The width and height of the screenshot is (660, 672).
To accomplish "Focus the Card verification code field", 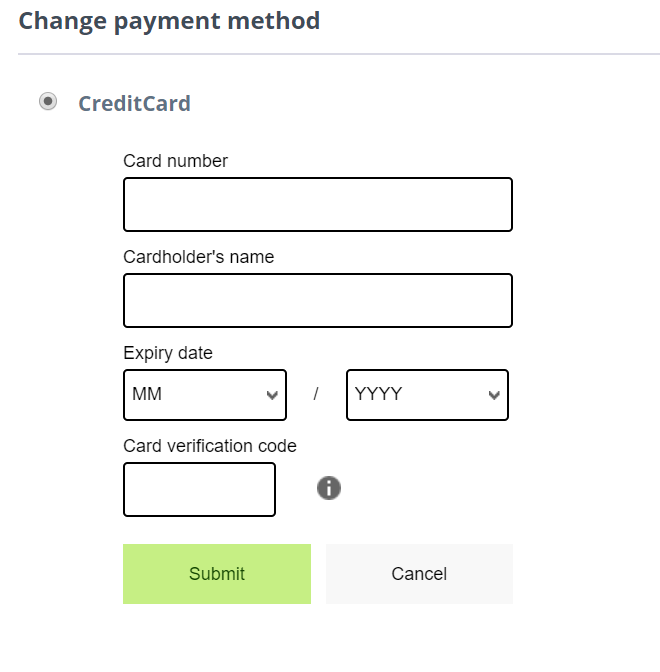I will pos(199,489).
